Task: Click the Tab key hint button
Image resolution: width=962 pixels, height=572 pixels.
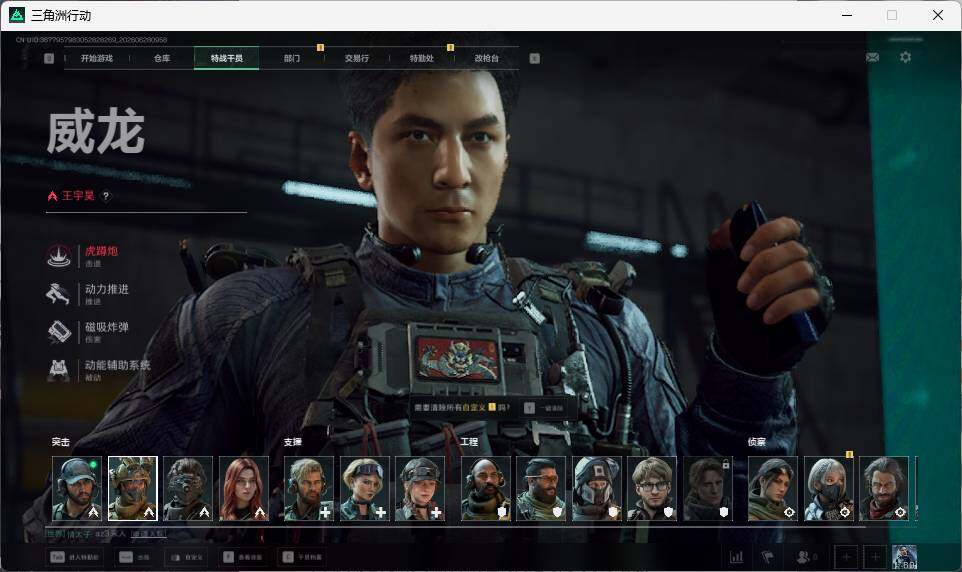Action: click(75, 557)
